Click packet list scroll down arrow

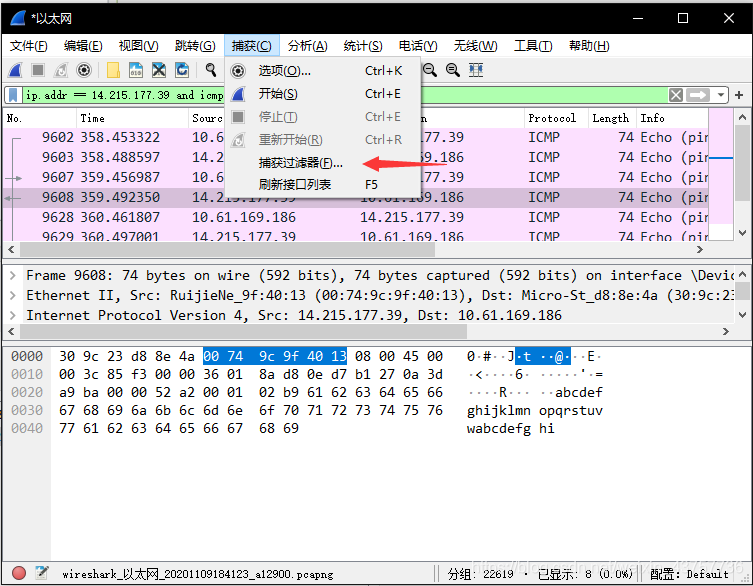click(x=742, y=234)
